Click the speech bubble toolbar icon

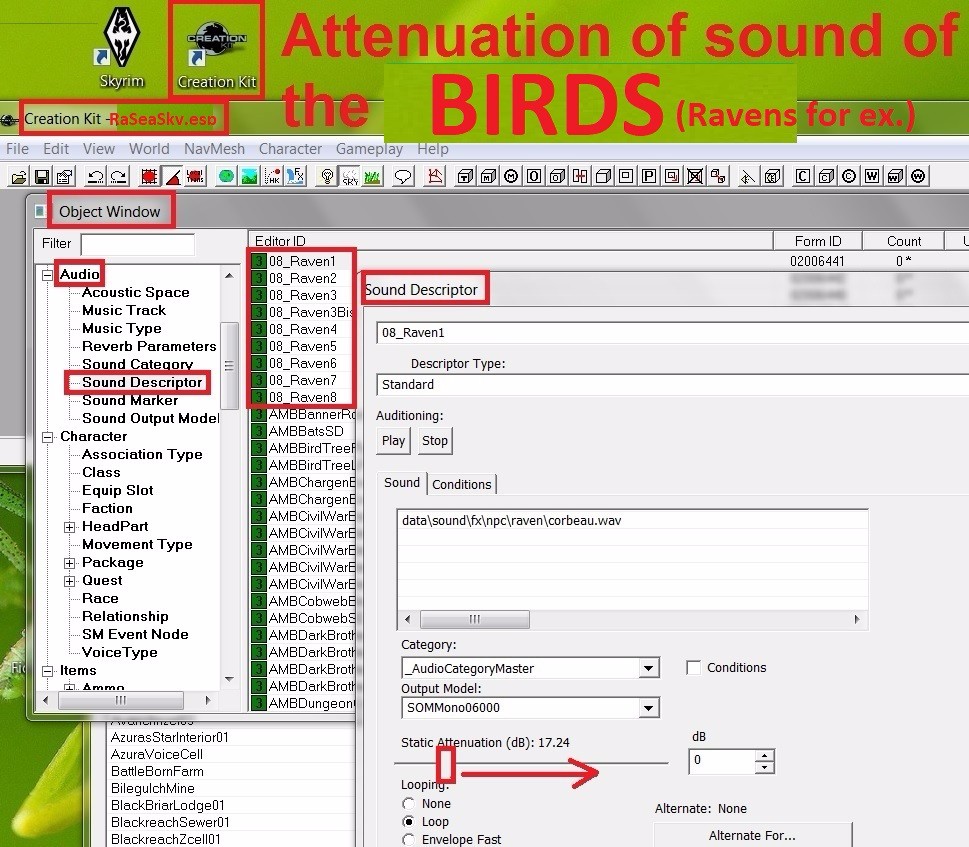click(404, 177)
